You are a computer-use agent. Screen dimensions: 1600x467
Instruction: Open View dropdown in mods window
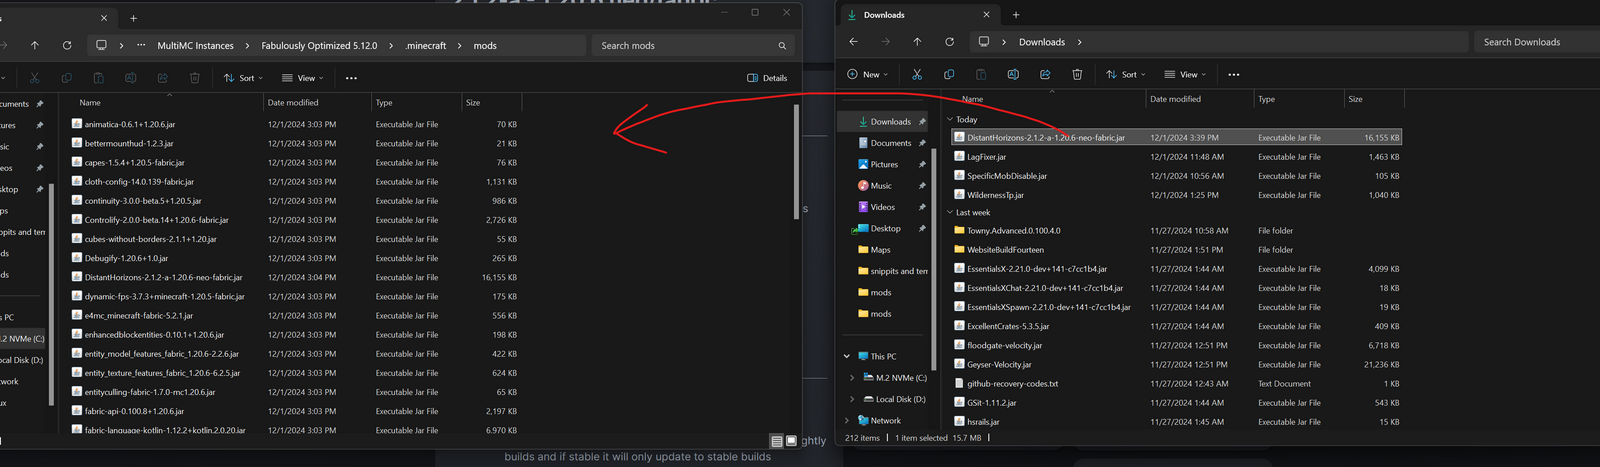[302, 78]
